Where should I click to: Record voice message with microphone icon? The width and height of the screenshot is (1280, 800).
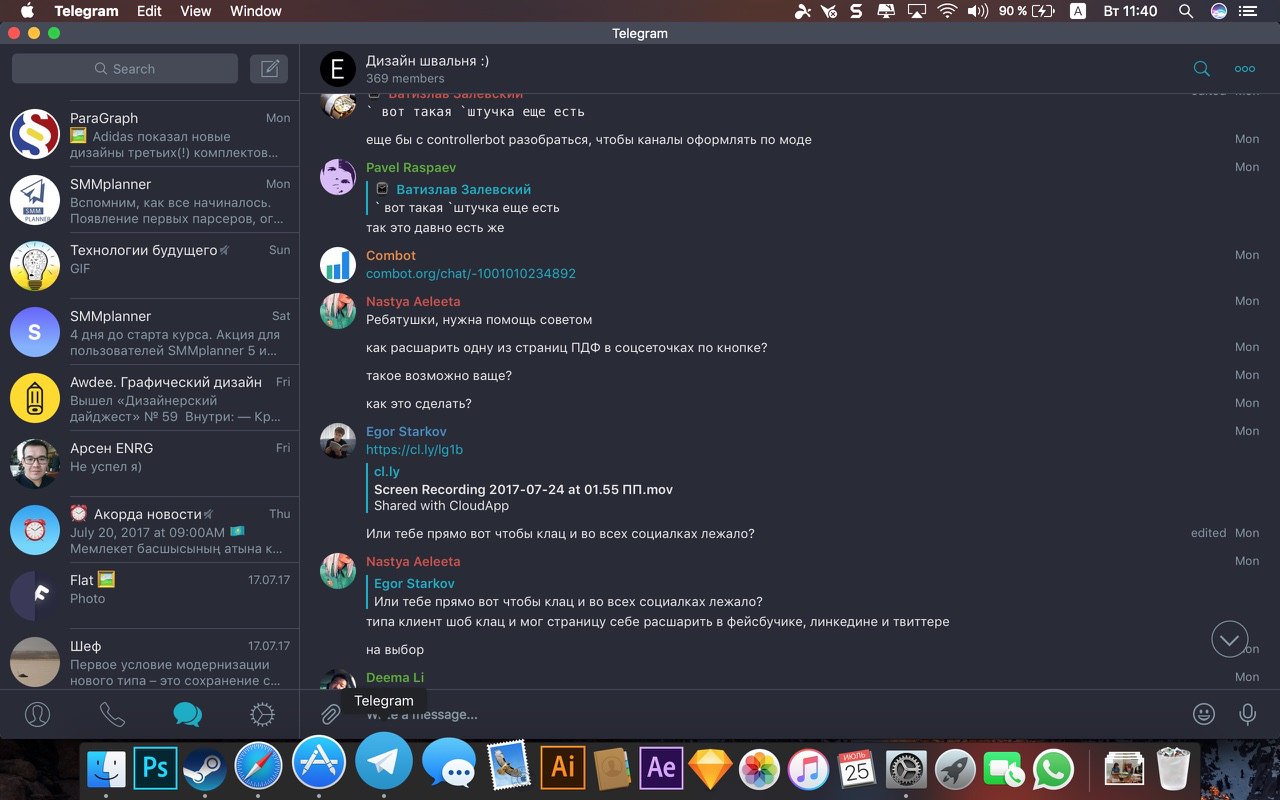click(1247, 714)
